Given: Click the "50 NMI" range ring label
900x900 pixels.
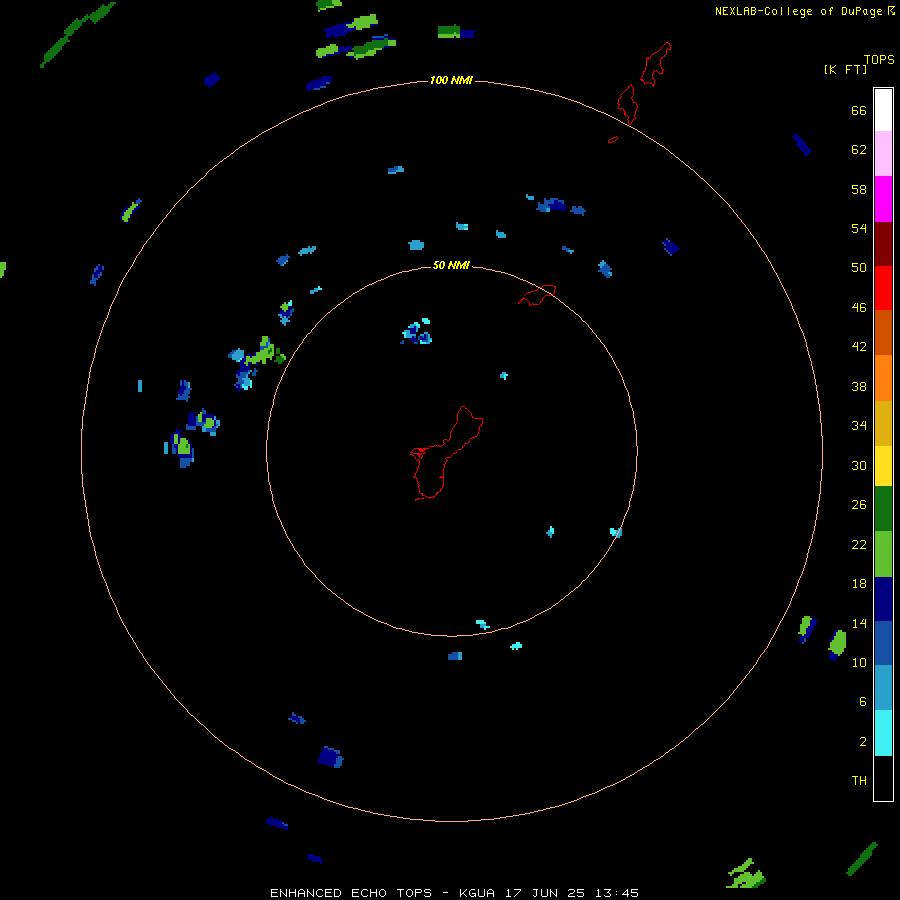Looking at the screenshot, I should (x=451, y=265).
